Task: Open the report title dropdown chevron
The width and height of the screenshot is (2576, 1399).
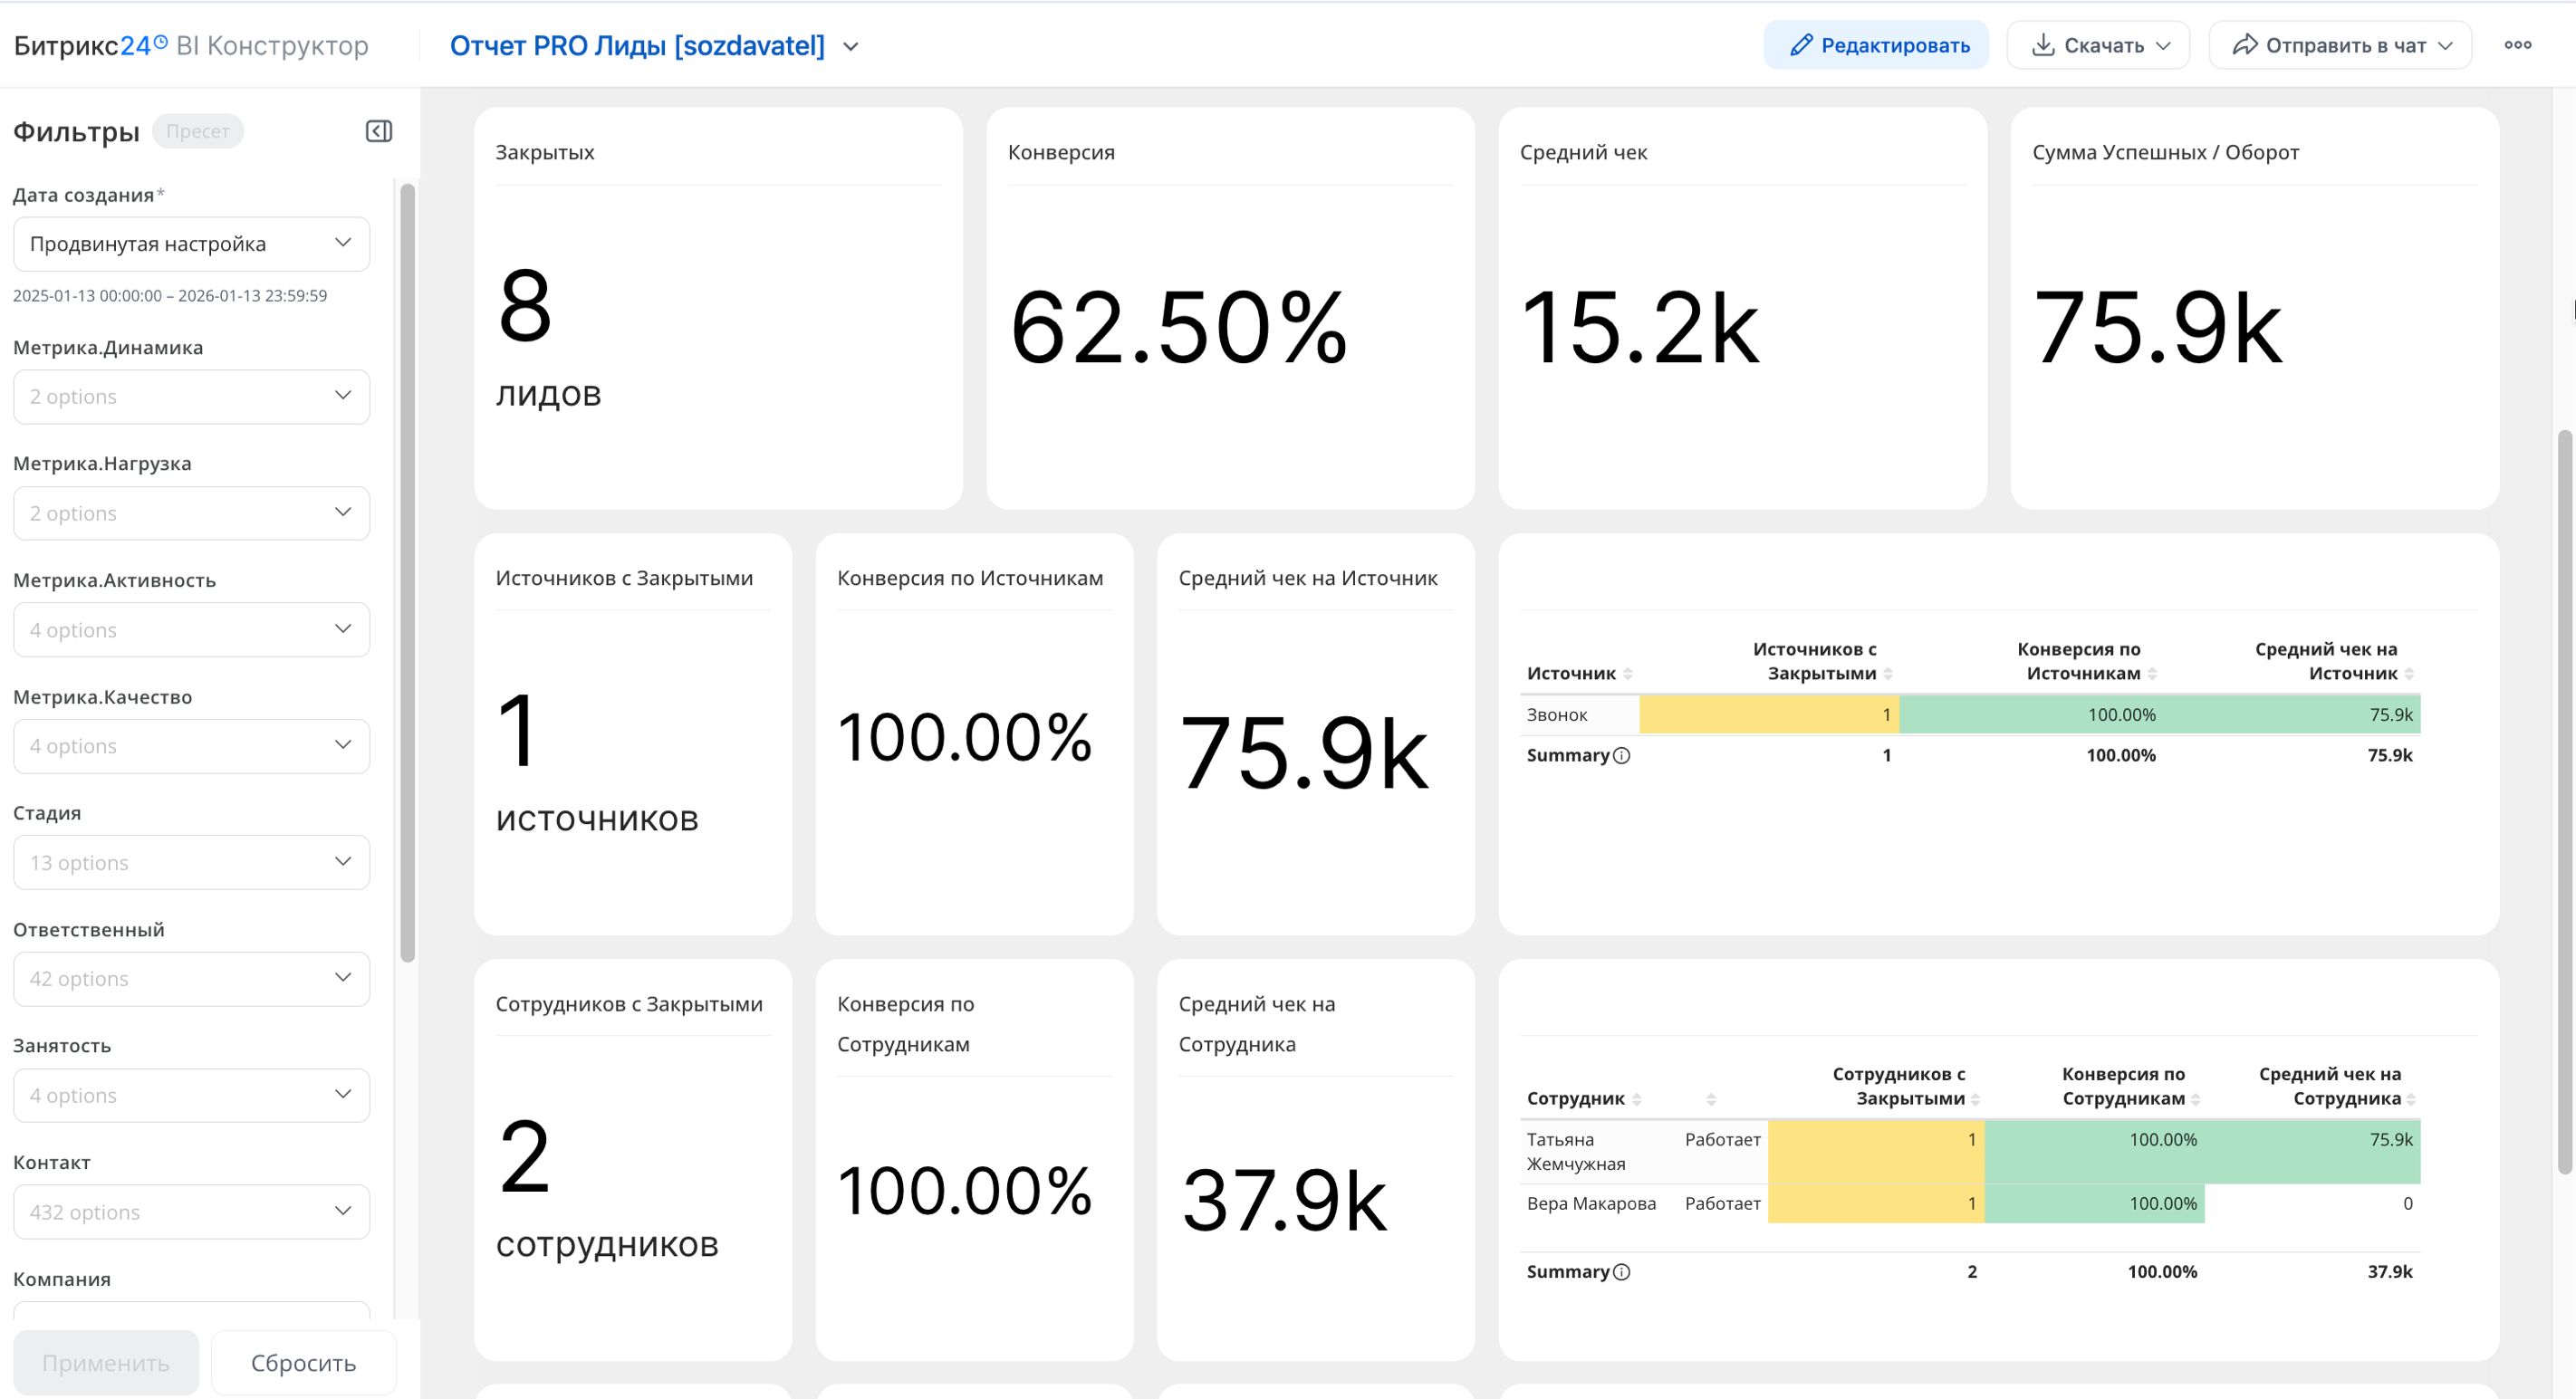Action: pyautogui.click(x=851, y=46)
